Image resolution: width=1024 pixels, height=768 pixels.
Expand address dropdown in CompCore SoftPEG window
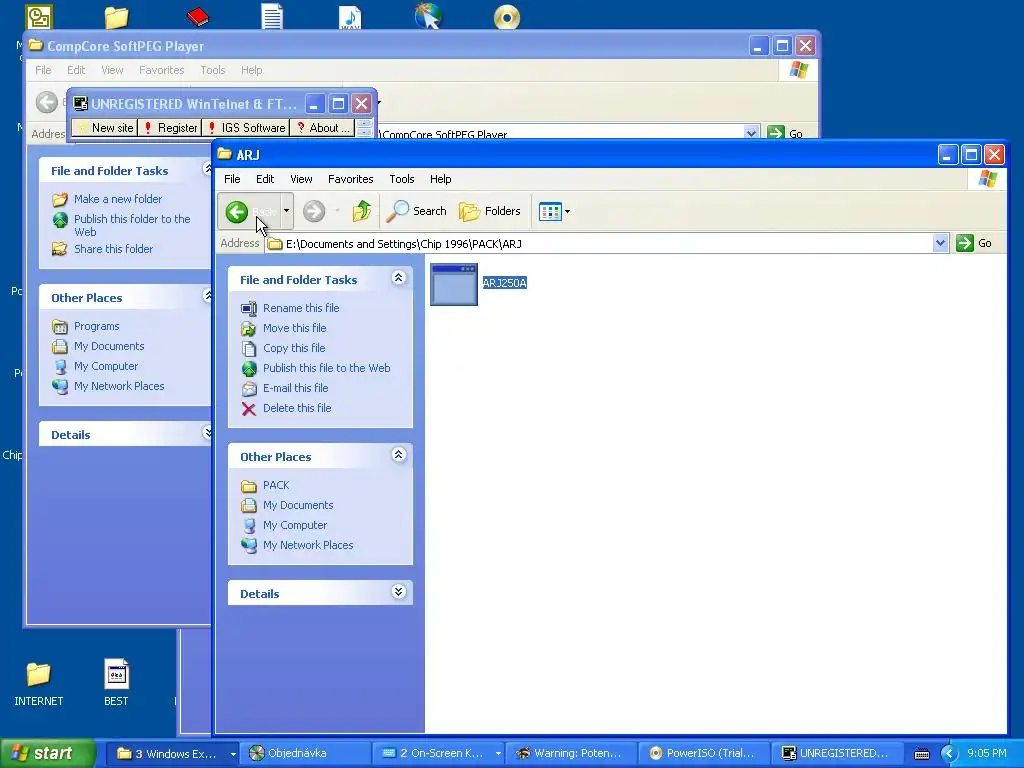(751, 133)
